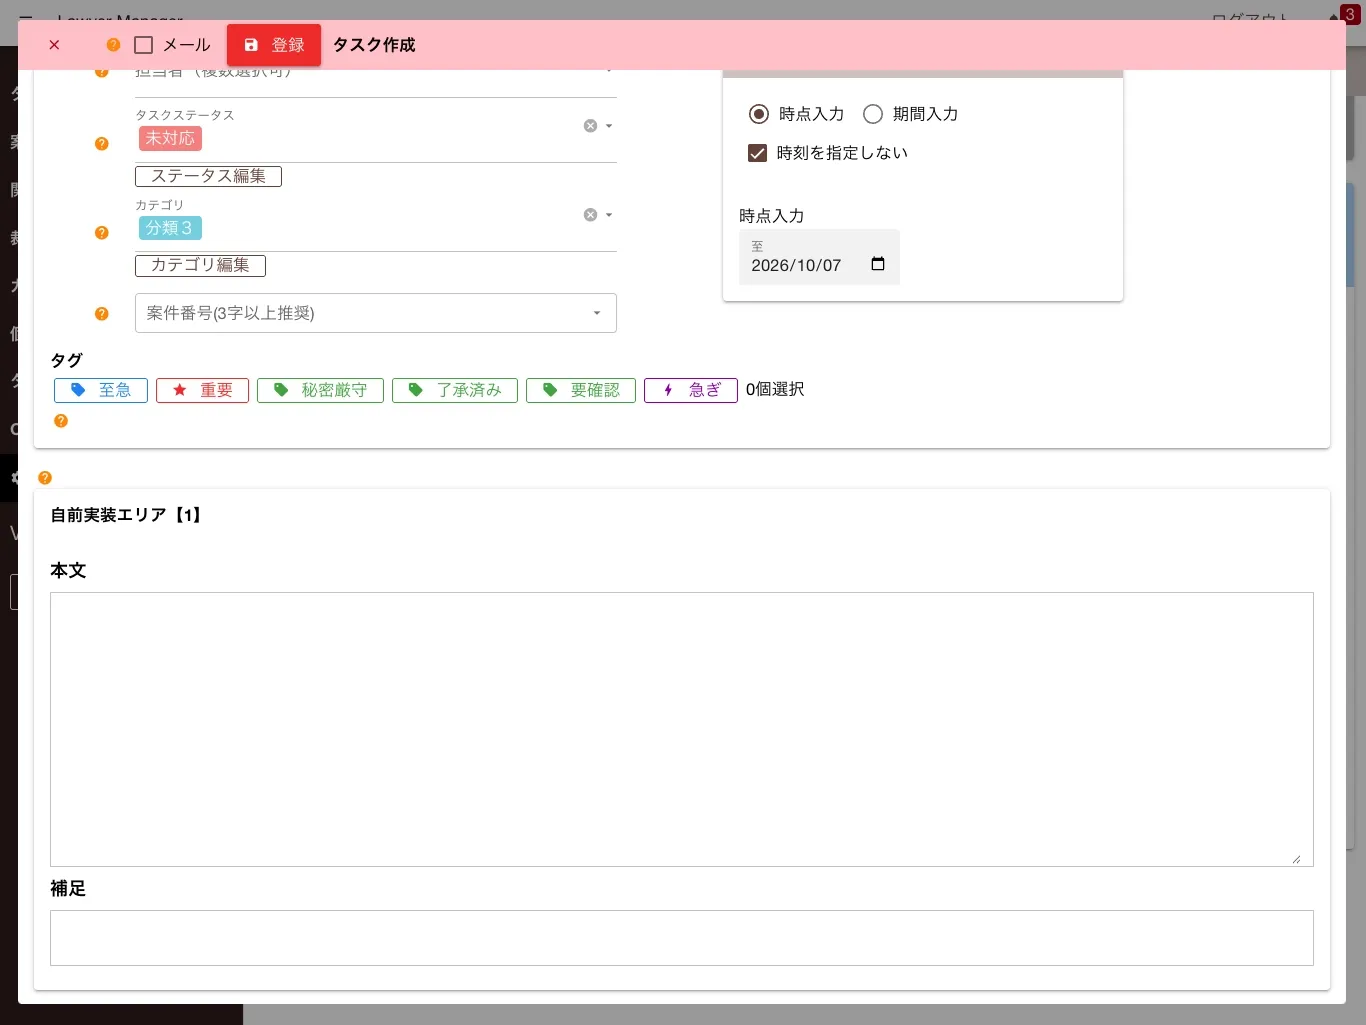Close the task creation dialog with the X icon

[54, 45]
